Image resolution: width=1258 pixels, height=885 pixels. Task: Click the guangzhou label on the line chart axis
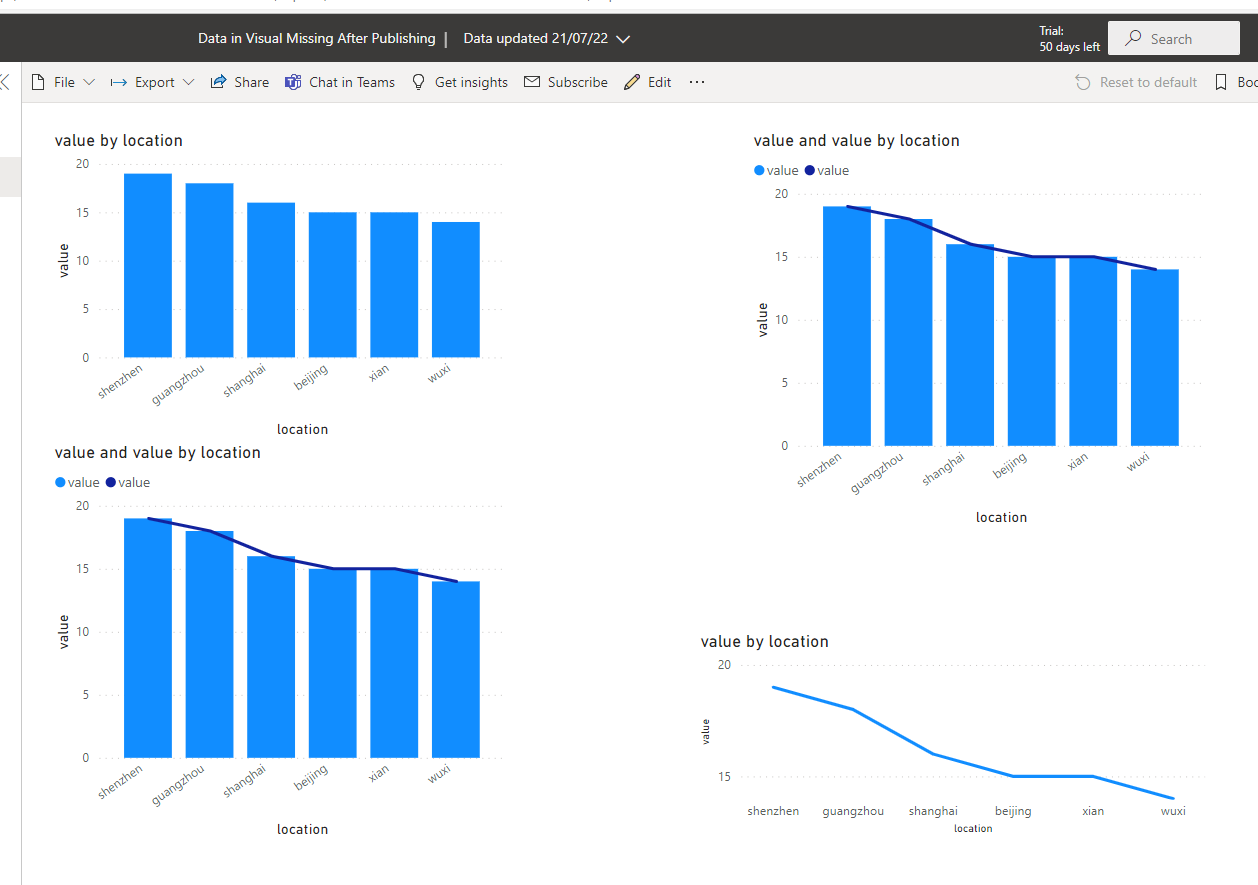pyautogui.click(x=853, y=811)
